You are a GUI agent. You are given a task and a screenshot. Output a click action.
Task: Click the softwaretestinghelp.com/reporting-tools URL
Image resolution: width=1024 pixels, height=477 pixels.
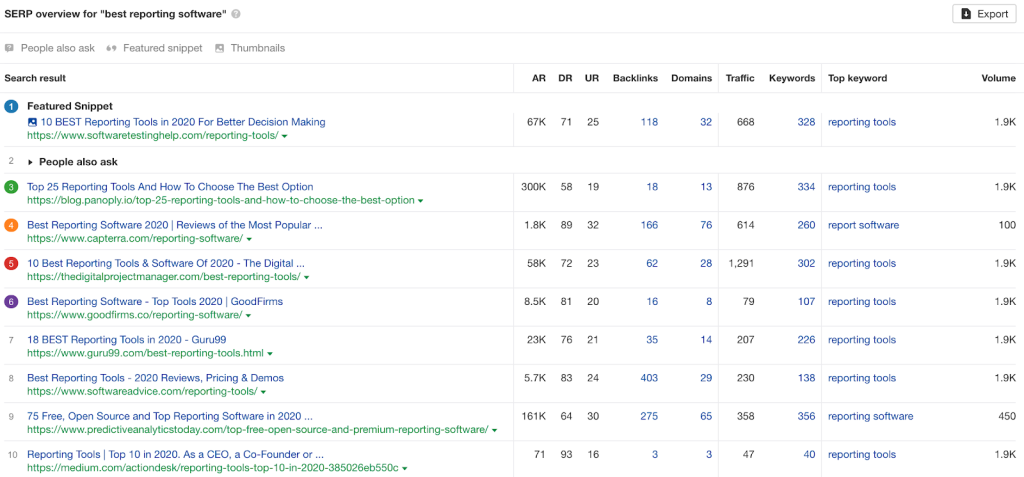tap(153, 136)
